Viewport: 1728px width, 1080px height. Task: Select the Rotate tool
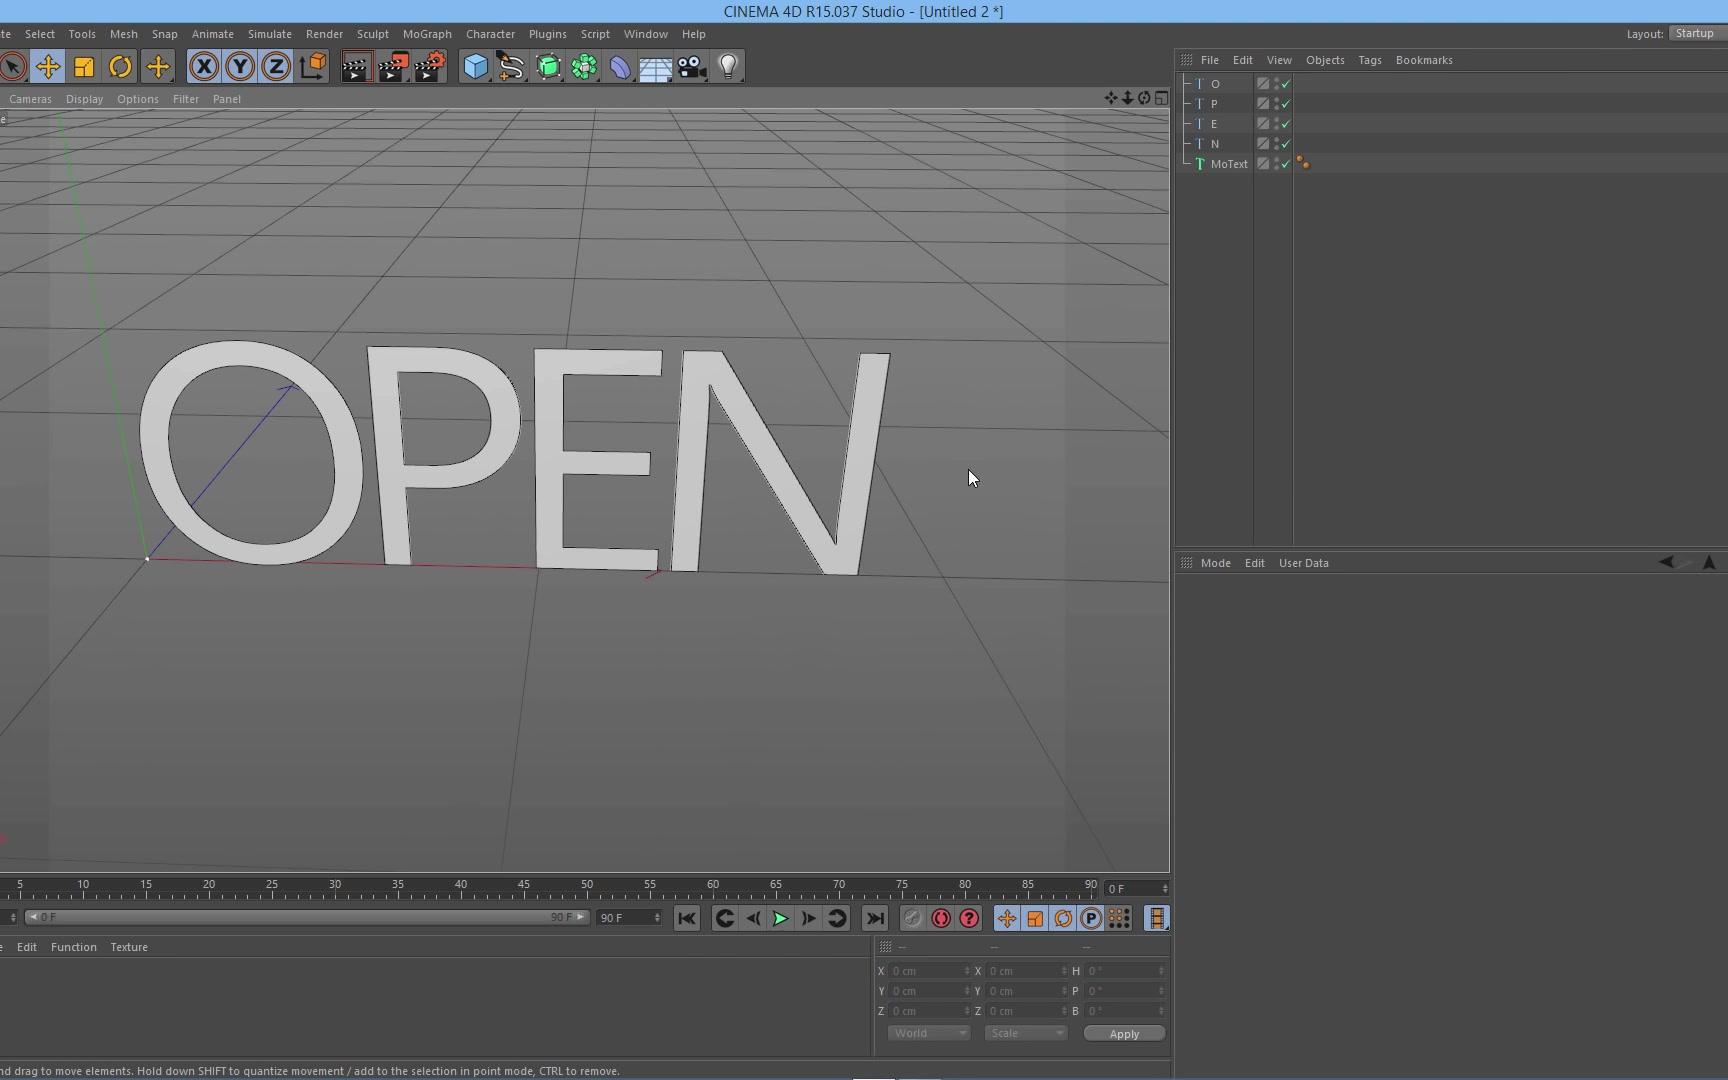pyautogui.click(x=120, y=66)
